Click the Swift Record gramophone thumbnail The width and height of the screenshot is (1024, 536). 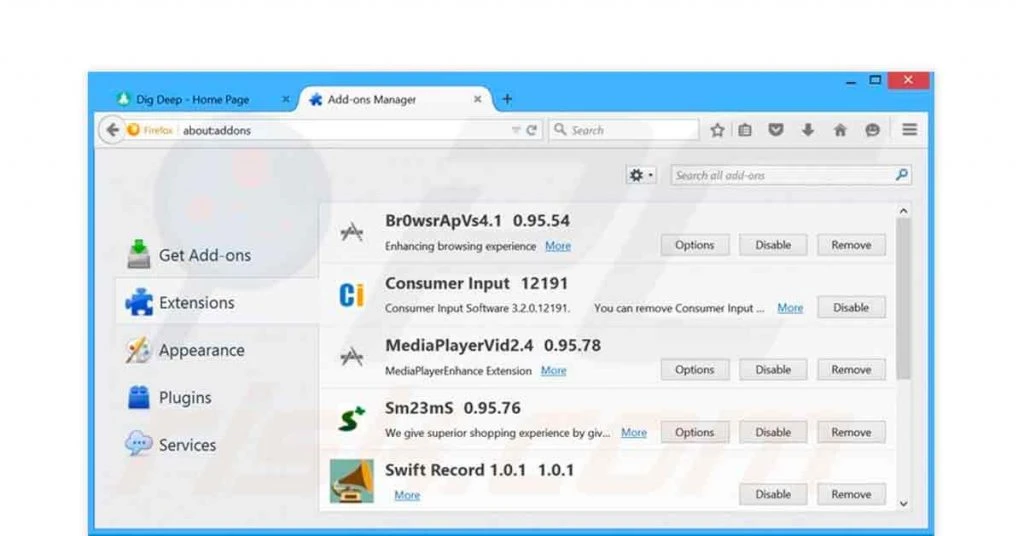pyautogui.click(x=352, y=481)
